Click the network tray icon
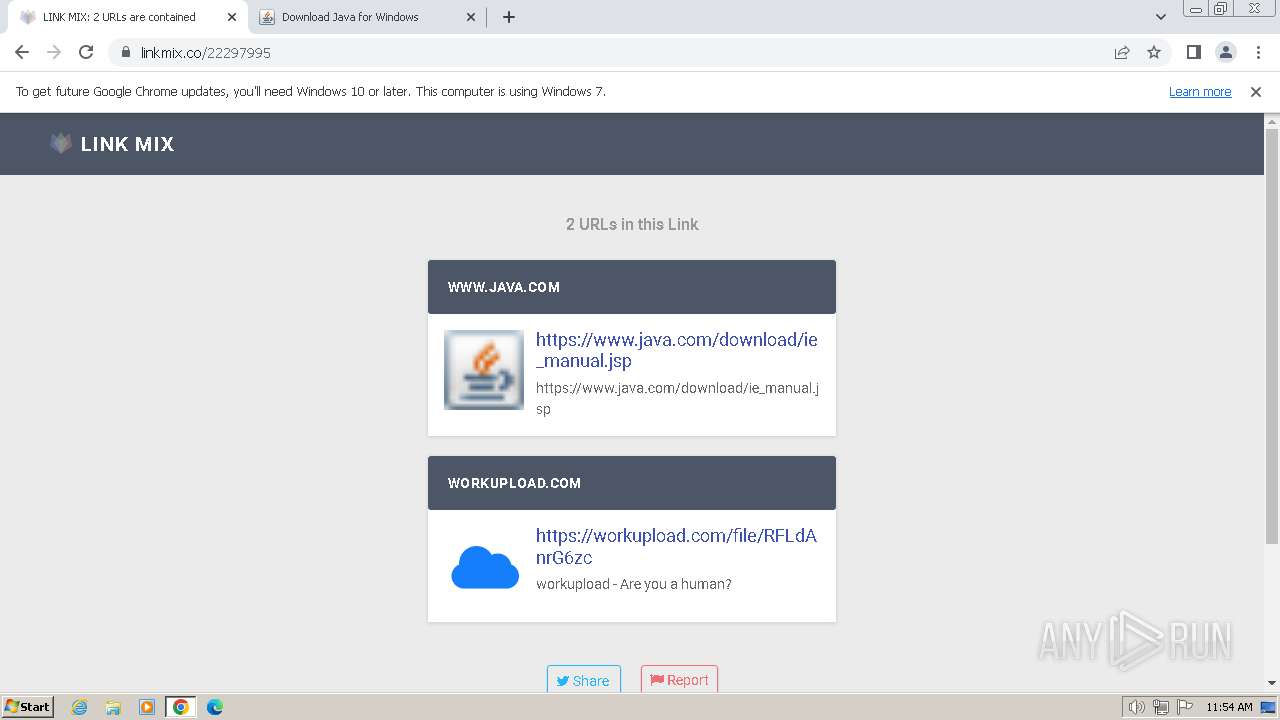 [1160, 707]
